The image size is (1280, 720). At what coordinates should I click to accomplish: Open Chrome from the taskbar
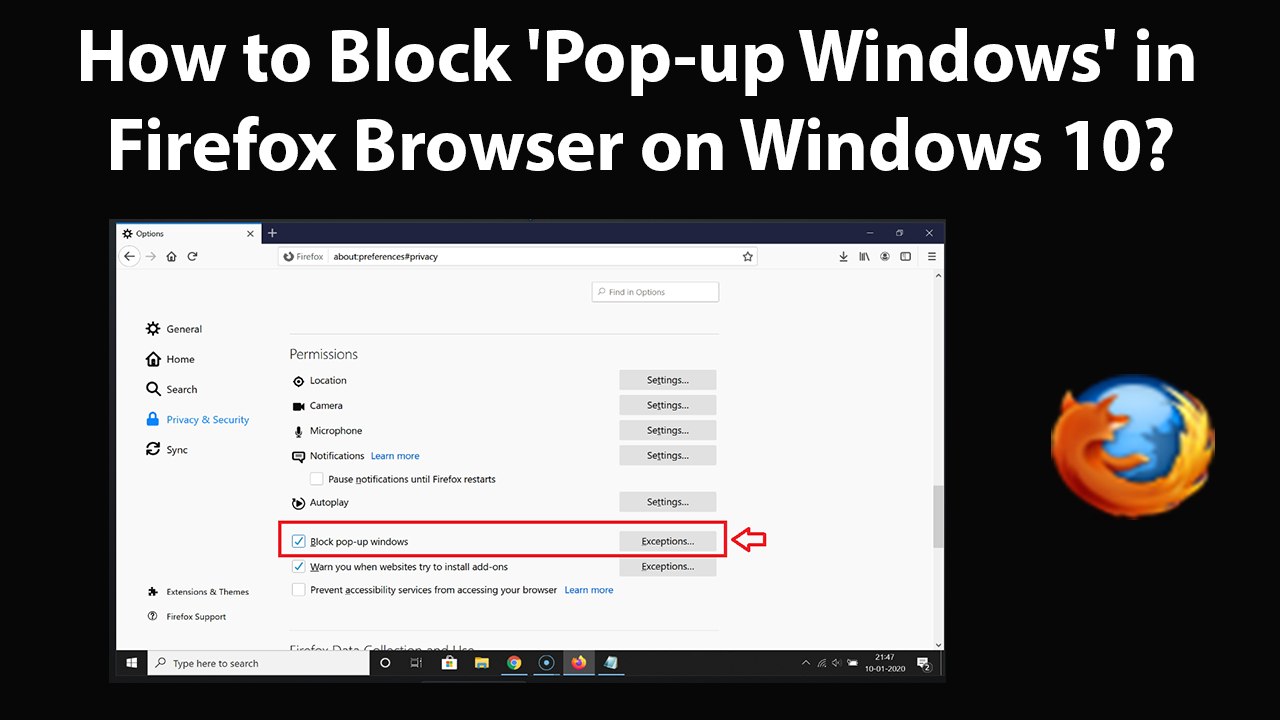513,663
